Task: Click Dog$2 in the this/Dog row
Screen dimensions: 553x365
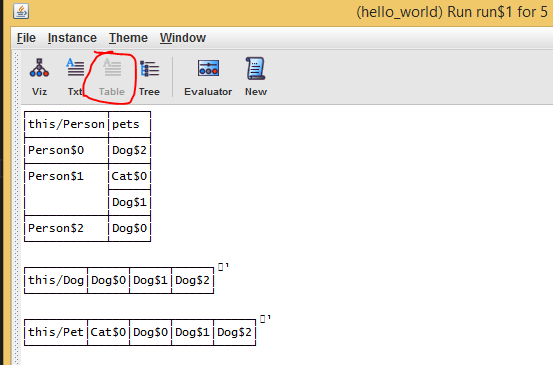Action: (x=193, y=280)
